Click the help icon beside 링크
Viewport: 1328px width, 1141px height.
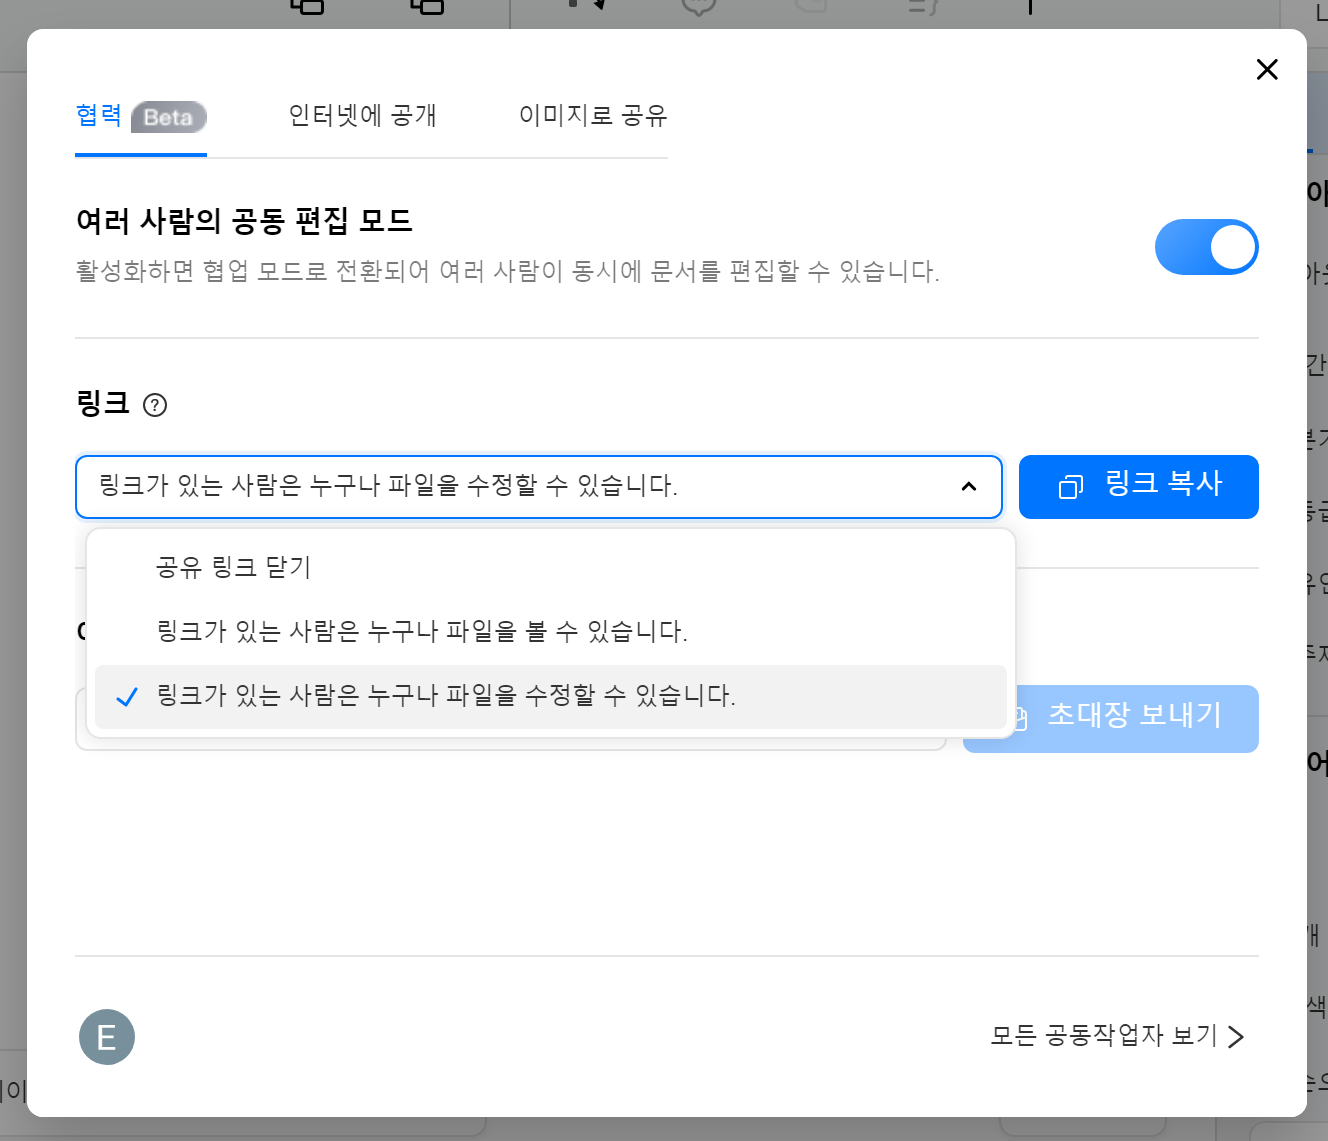pos(155,405)
